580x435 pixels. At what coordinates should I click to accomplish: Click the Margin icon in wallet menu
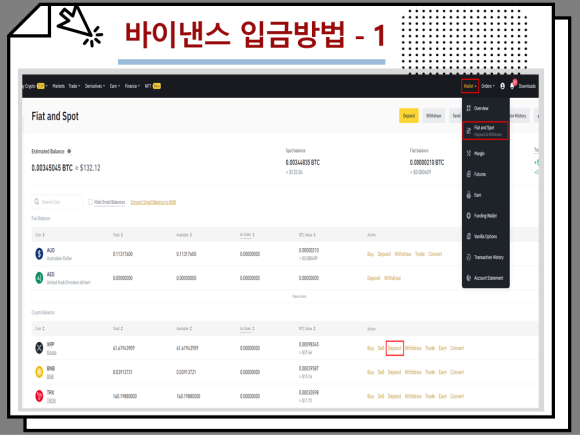pos(469,153)
